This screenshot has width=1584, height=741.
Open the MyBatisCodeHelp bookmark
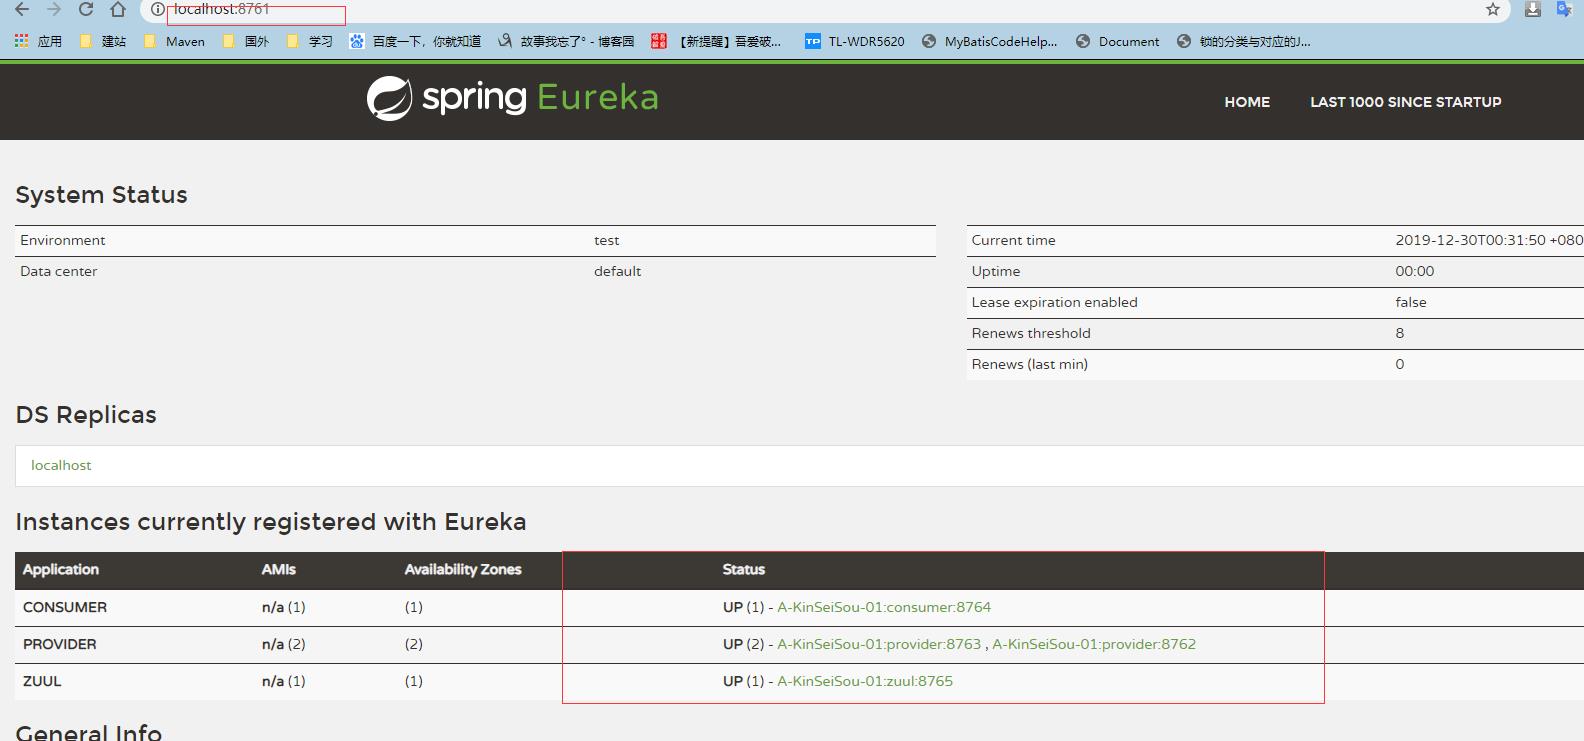pyautogui.click(x=989, y=41)
